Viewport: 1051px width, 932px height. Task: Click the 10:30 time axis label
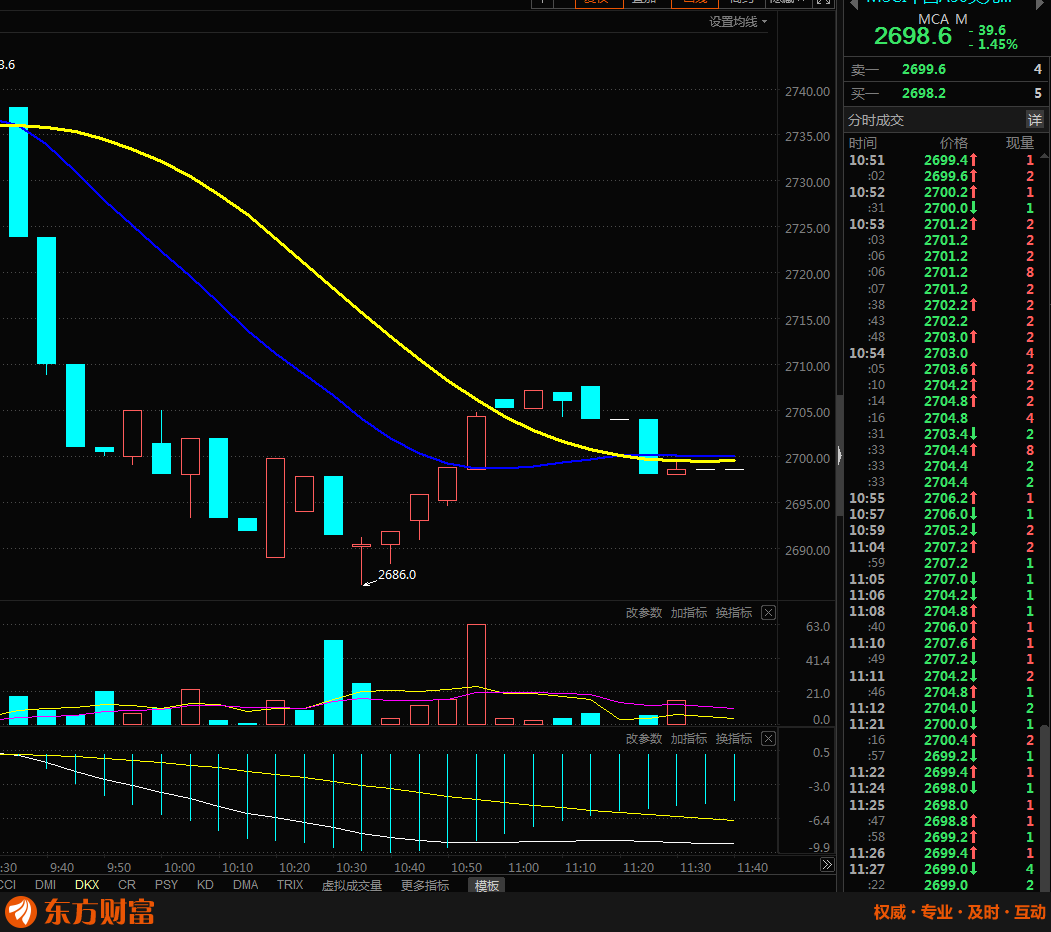pos(351,868)
